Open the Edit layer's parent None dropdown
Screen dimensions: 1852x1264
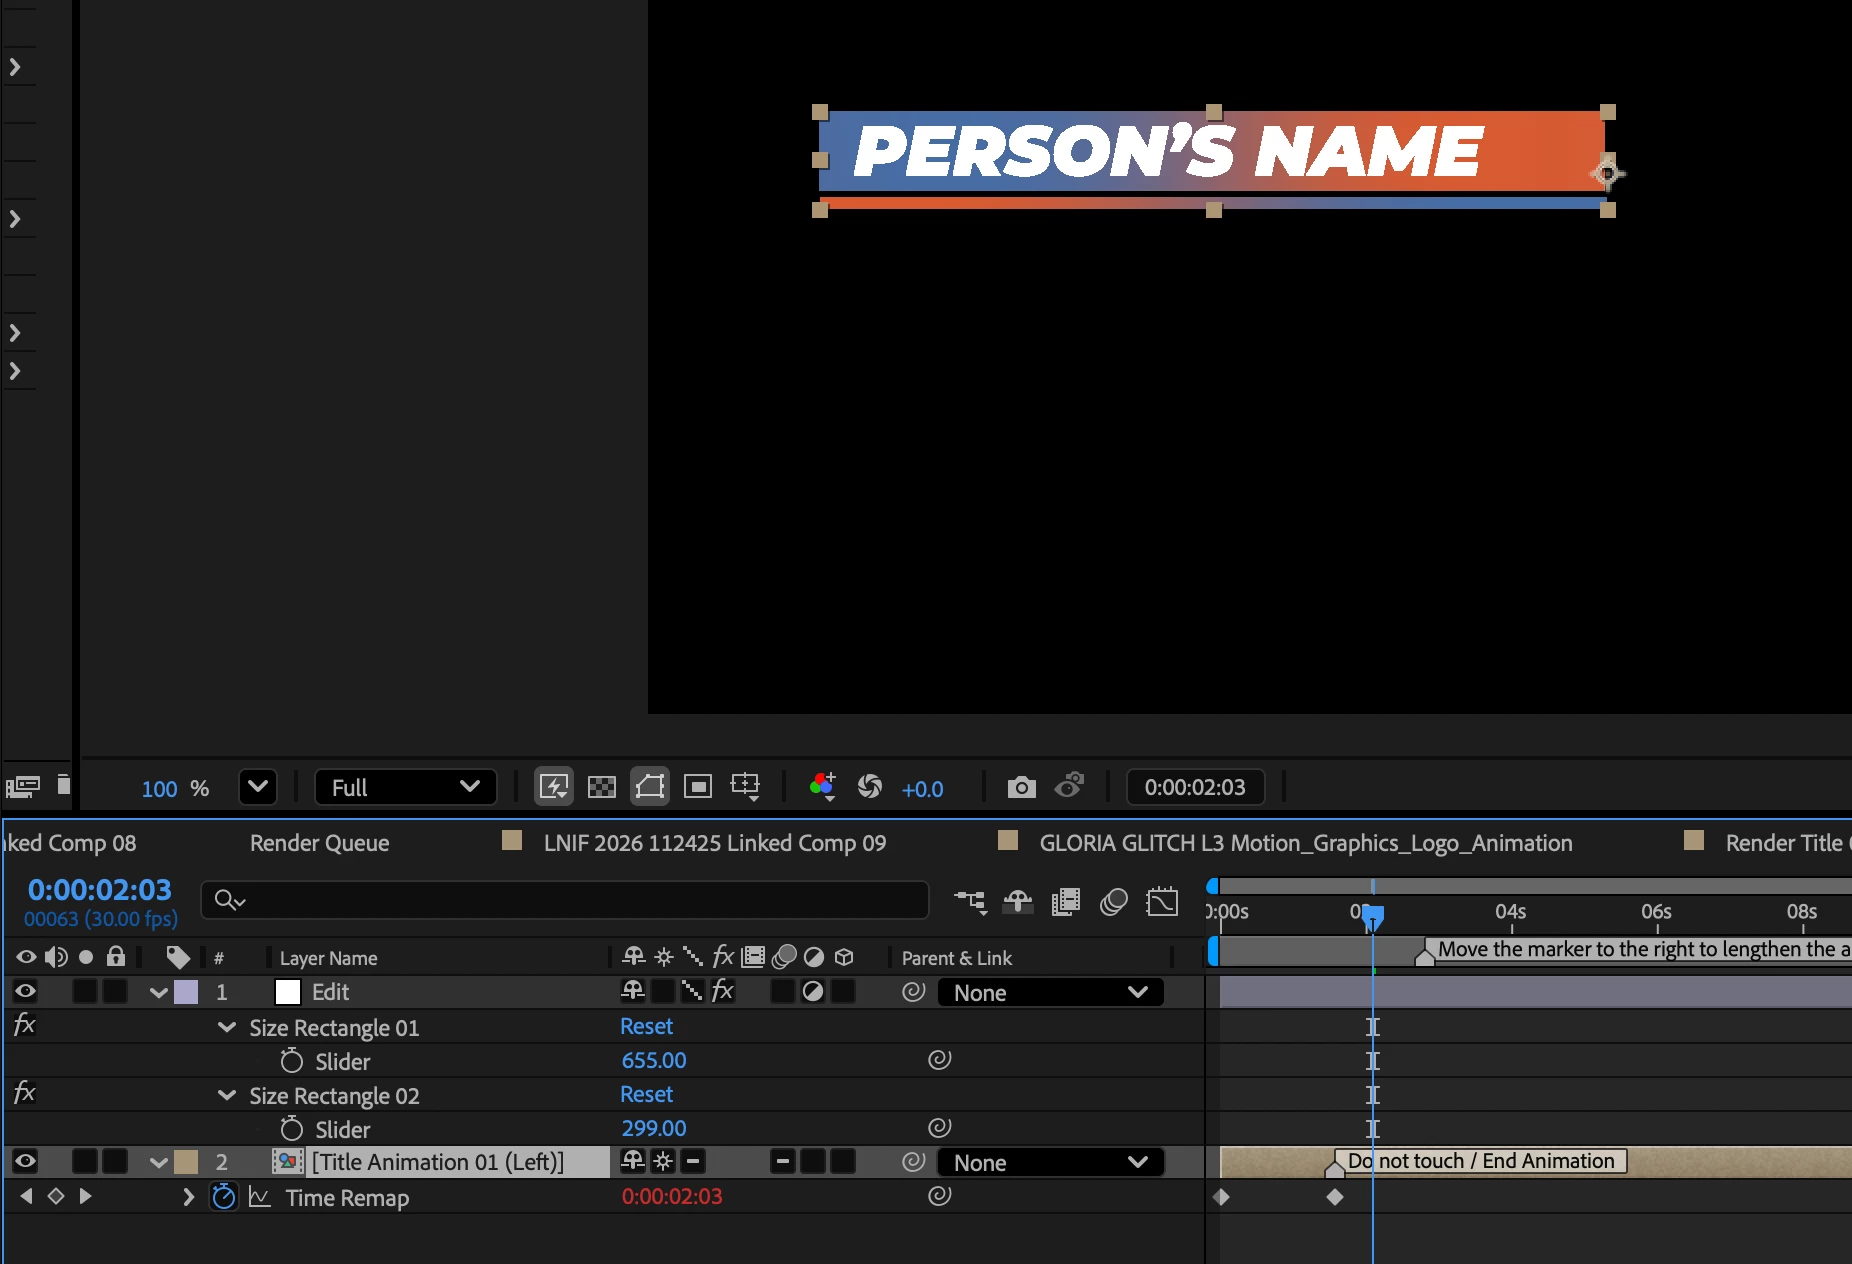[1050, 993]
